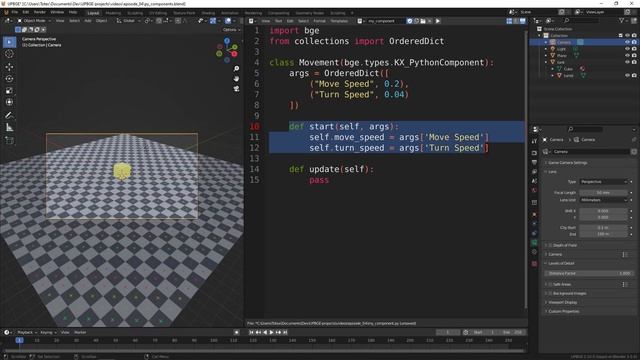The image size is (640, 360).
Task: Hide Plane object with eye icon
Action: [627, 55]
